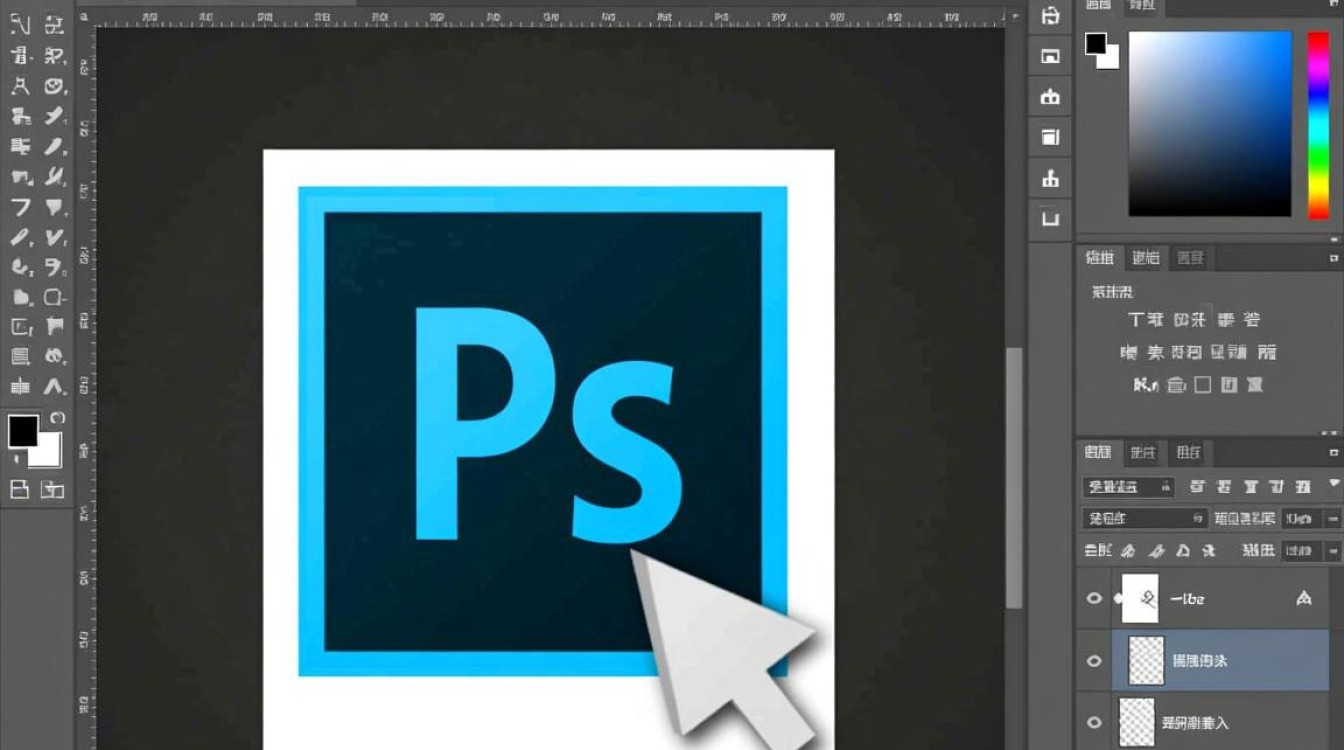Pick the second-row left tool in the toolbox
Image resolution: width=1344 pixels, height=750 pixels.
tap(20, 56)
